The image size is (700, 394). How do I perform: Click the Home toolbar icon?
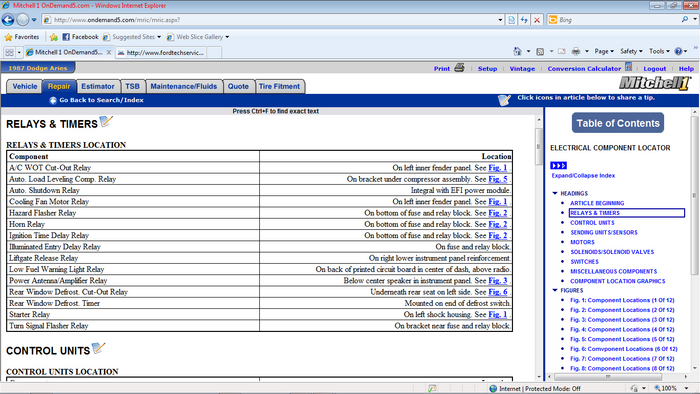[517, 51]
